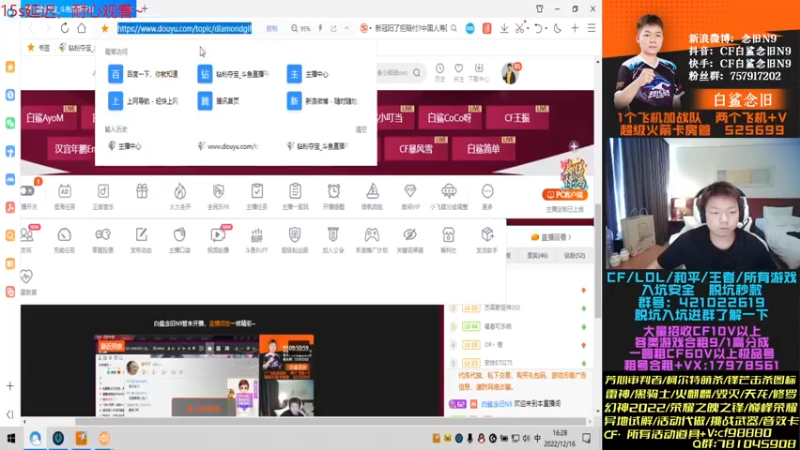Toggle night mode moon icon
The width and height of the screenshot is (800, 450).
558,29
